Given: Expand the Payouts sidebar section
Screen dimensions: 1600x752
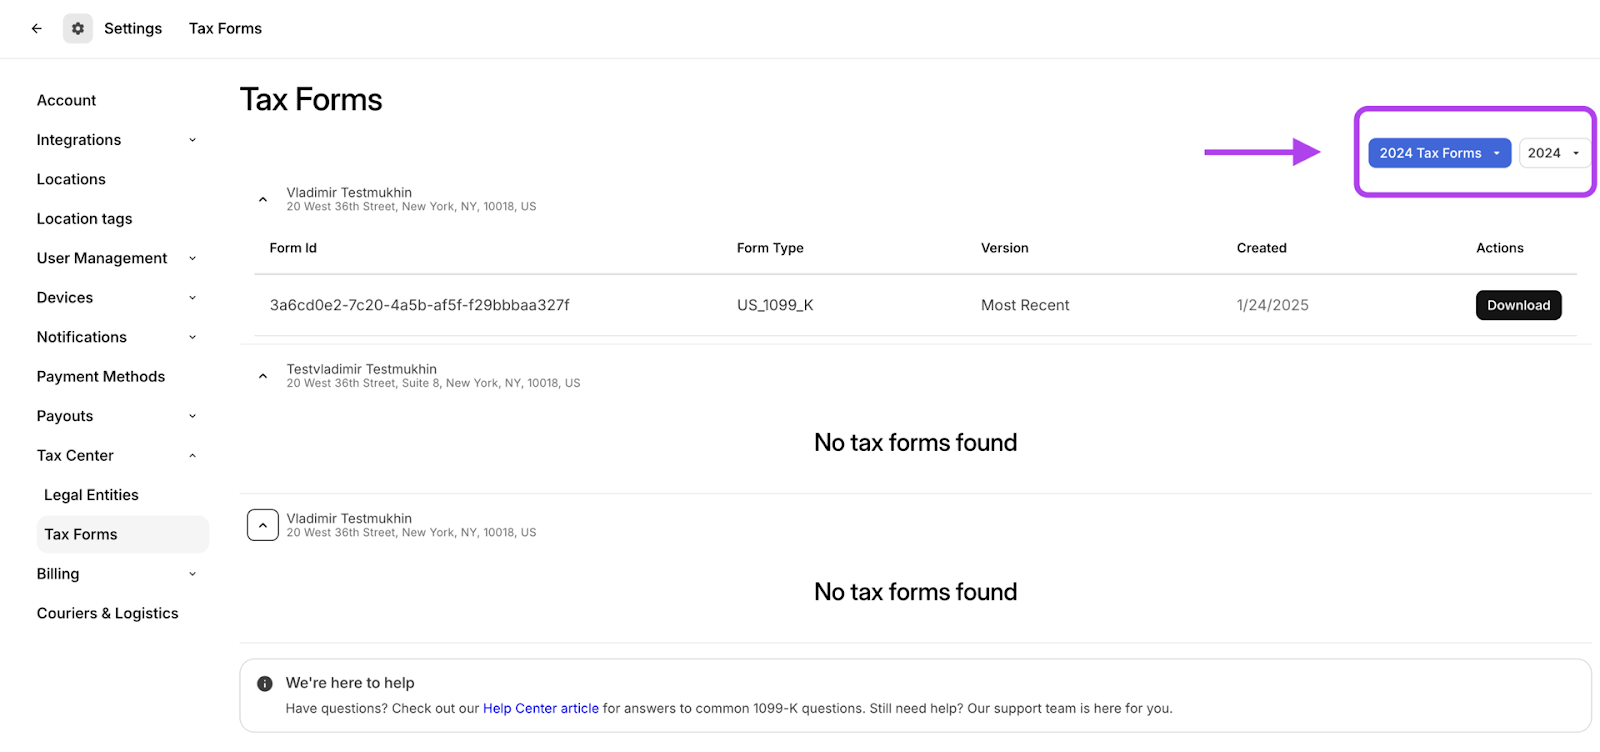Looking at the screenshot, I should click(193, 416).
